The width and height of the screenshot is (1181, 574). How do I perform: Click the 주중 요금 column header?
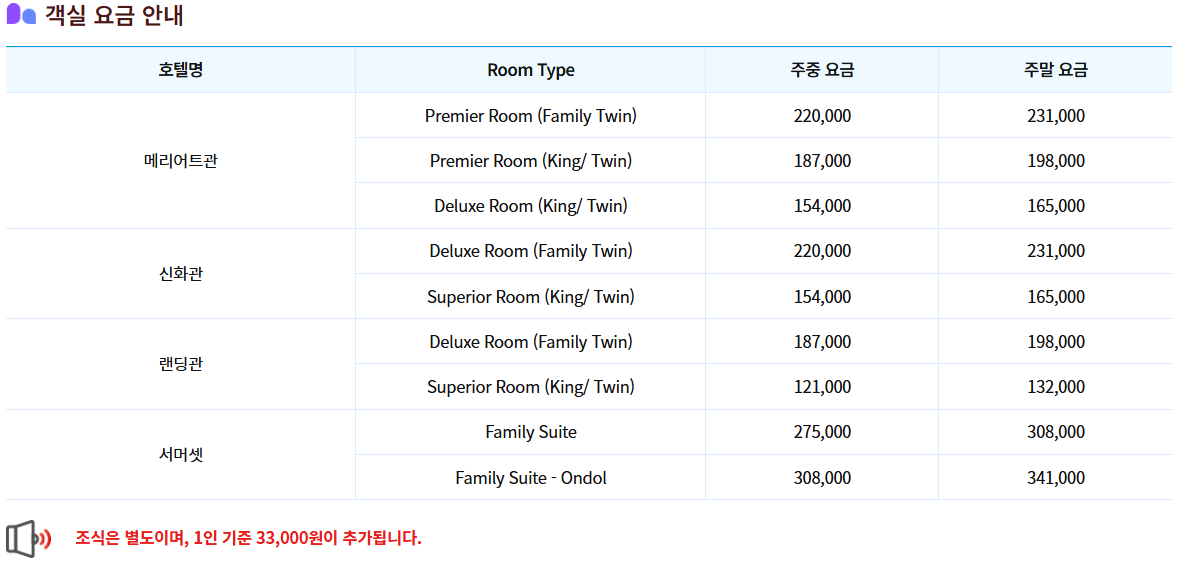tap(822, 70)
